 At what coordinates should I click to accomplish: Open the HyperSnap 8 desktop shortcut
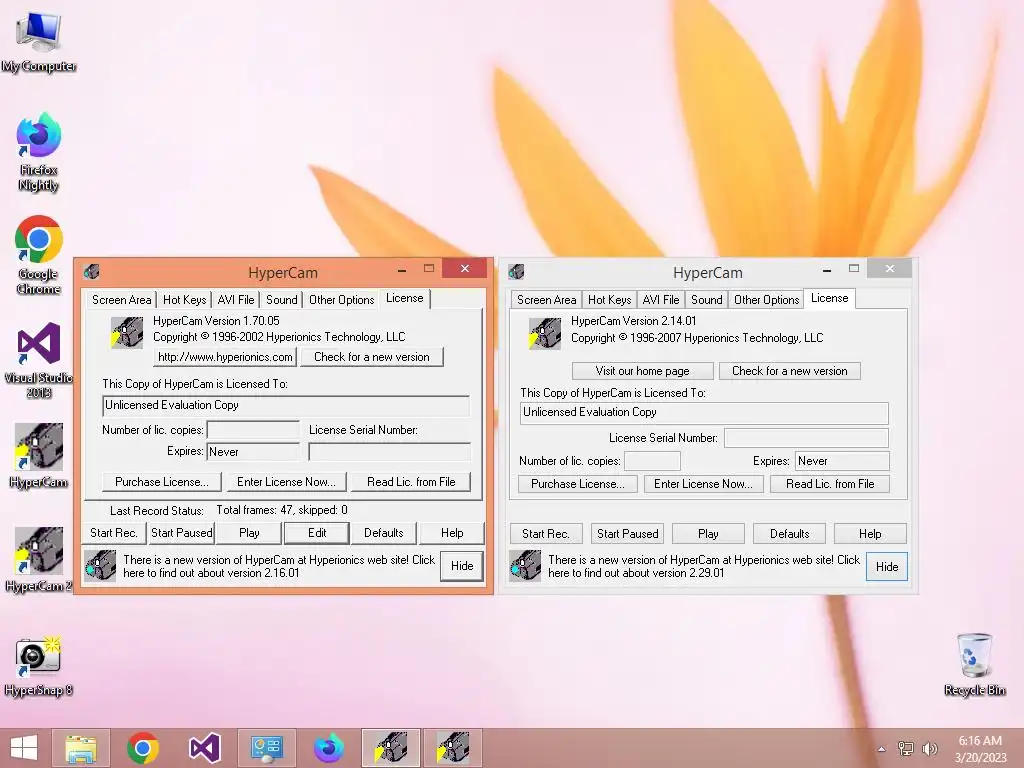(x=39, y=666)
